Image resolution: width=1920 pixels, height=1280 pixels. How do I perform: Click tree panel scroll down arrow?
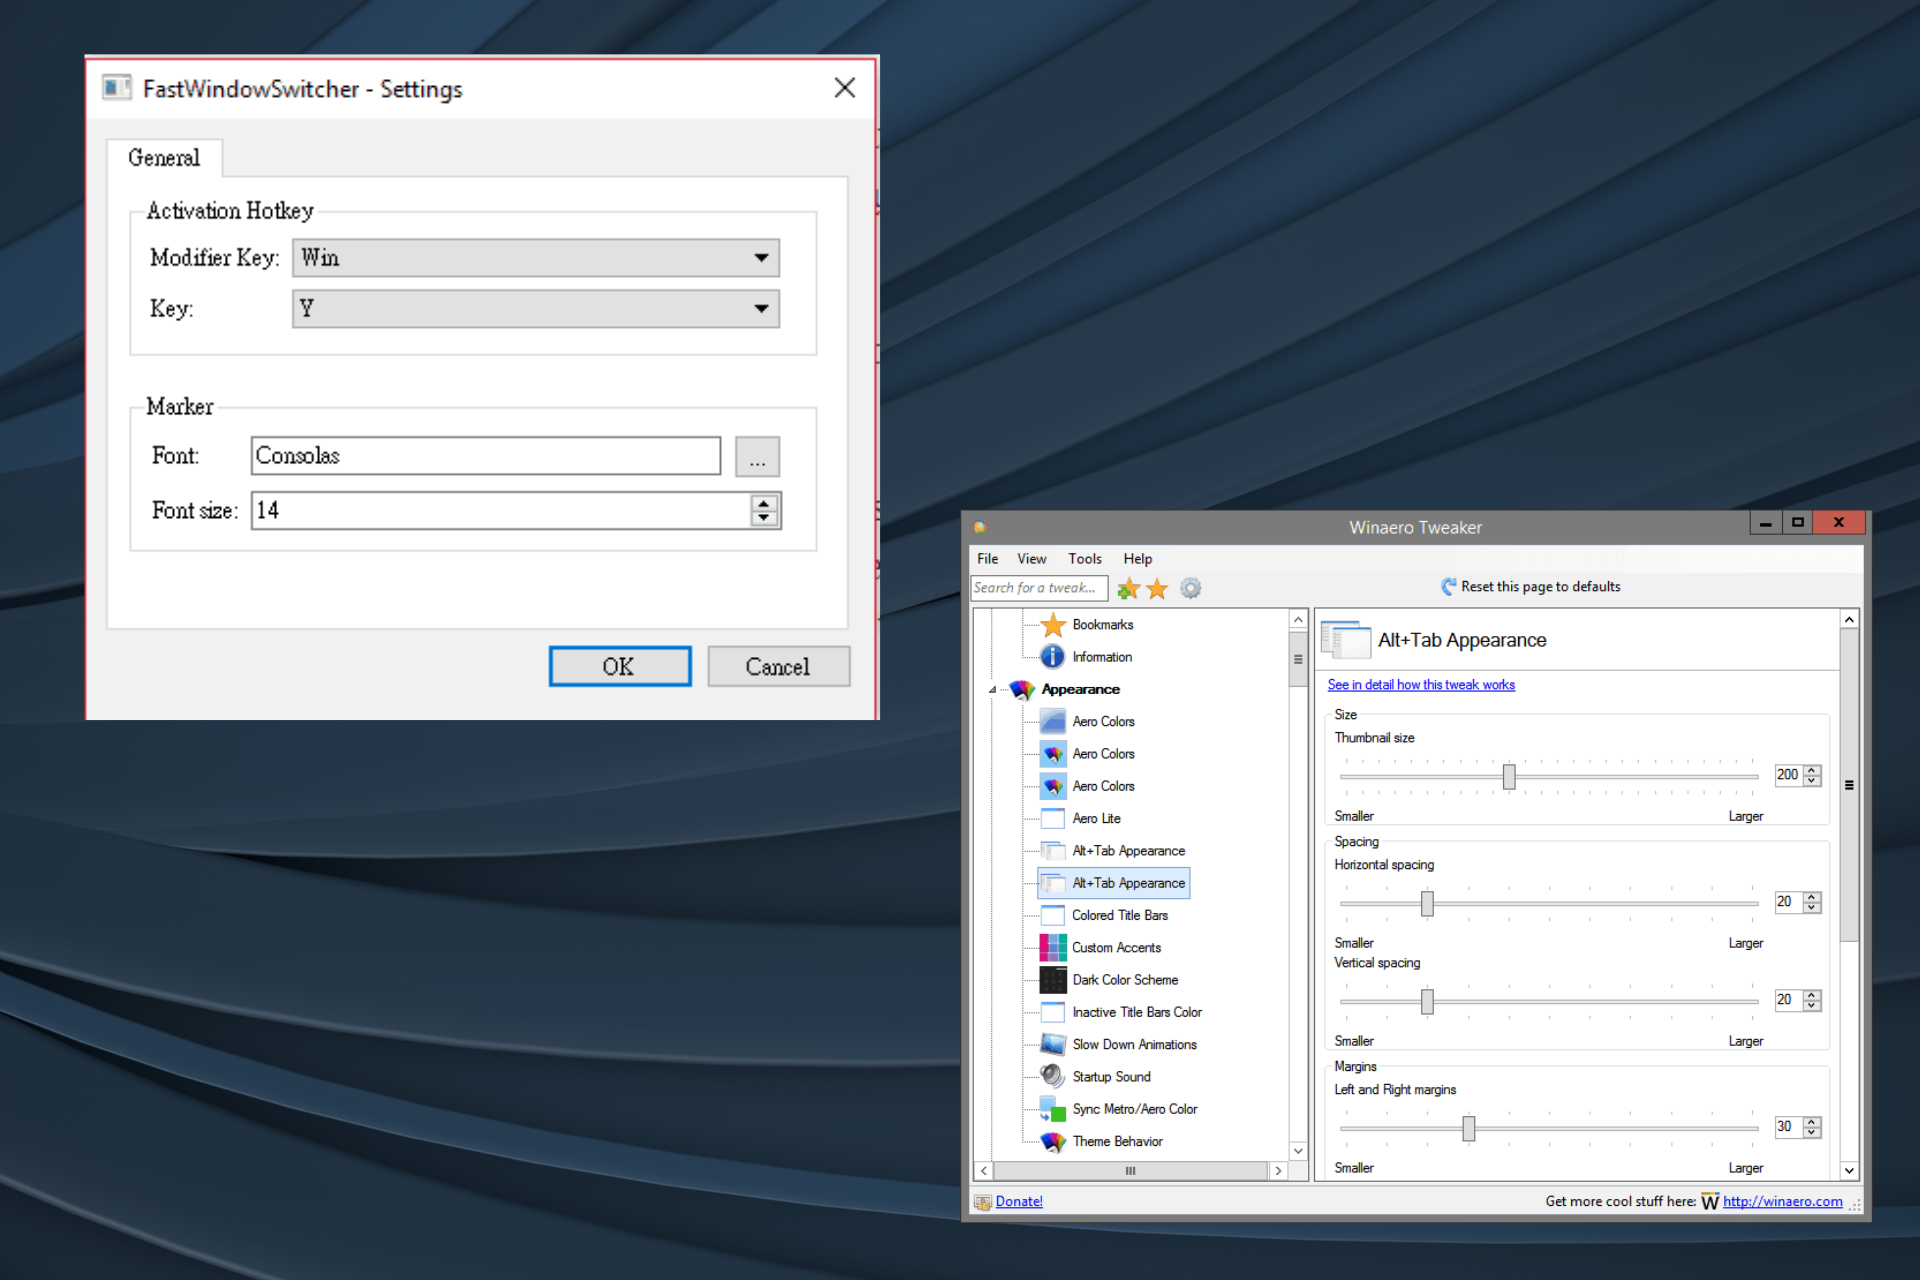pos(1298,1151)
